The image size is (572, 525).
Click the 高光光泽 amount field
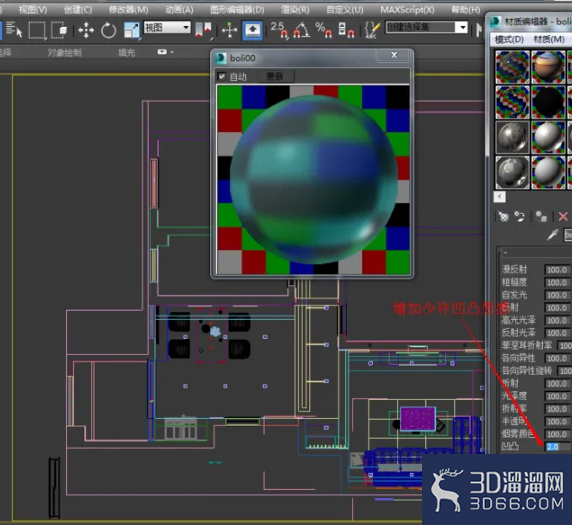(x=557, y=321)
